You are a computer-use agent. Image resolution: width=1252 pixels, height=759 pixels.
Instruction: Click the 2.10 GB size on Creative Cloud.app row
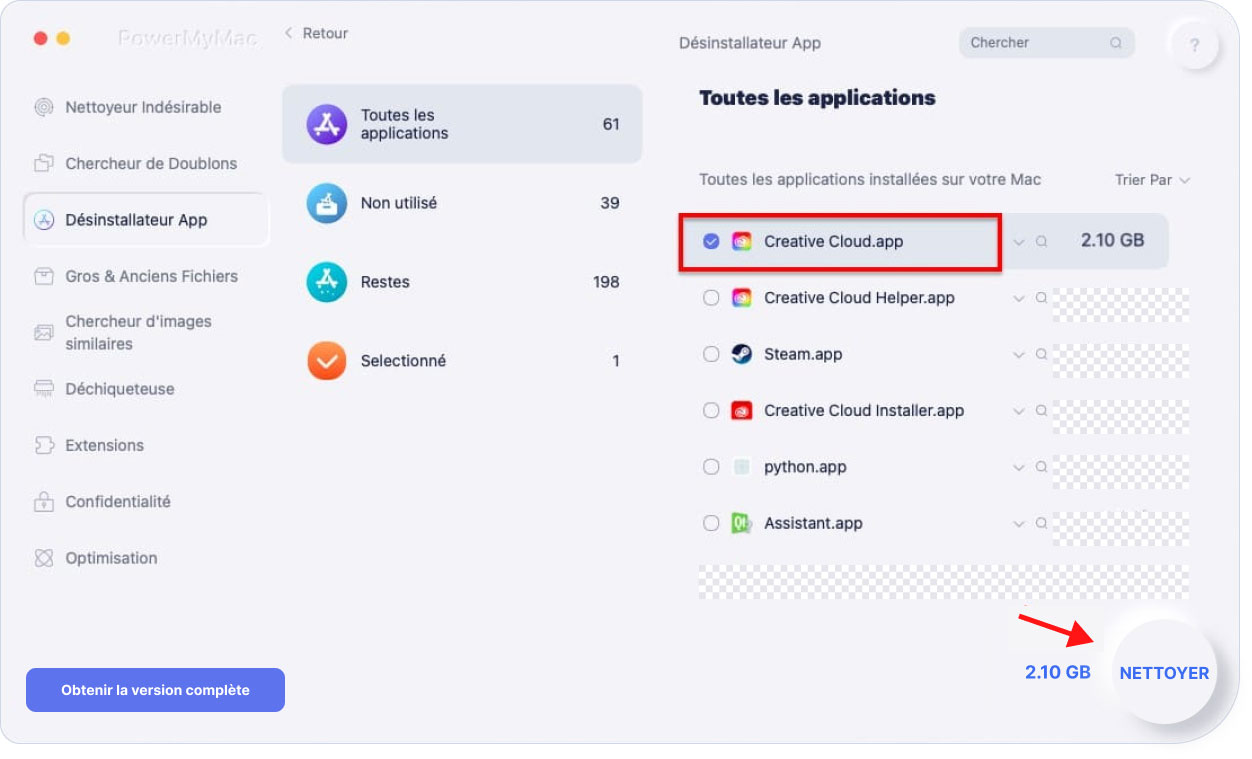pos(1112,240)
